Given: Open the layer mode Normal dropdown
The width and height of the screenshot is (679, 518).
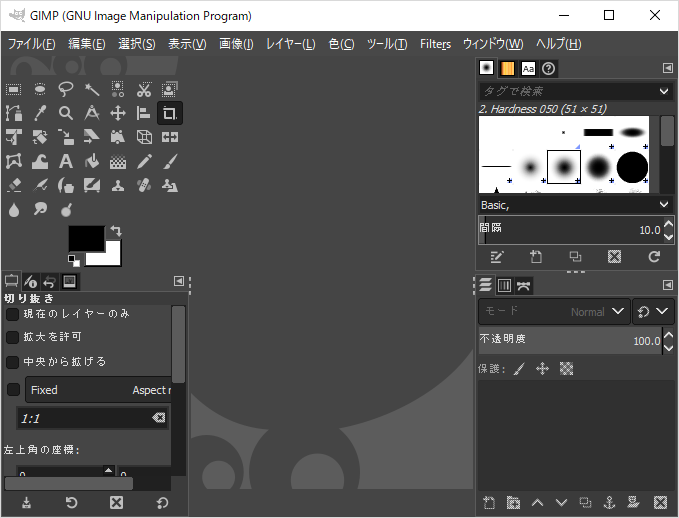Looking at the screenshot, I should [555, 311].
